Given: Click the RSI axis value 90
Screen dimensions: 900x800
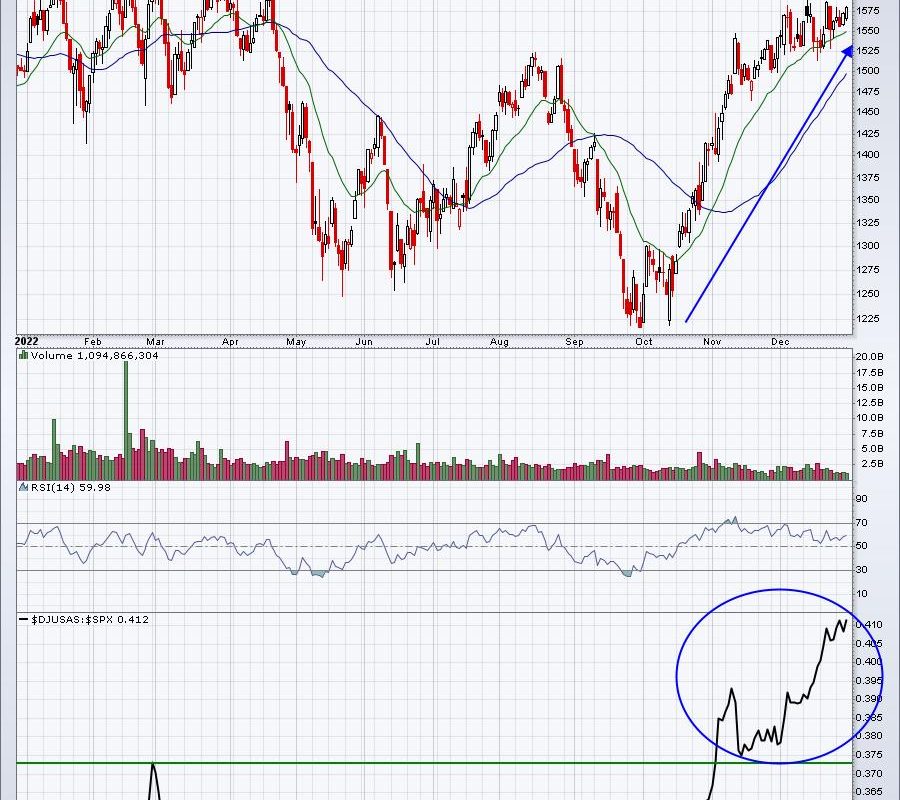Looking at the screenshot, I should pyautogui.click(x=862, y=499).
